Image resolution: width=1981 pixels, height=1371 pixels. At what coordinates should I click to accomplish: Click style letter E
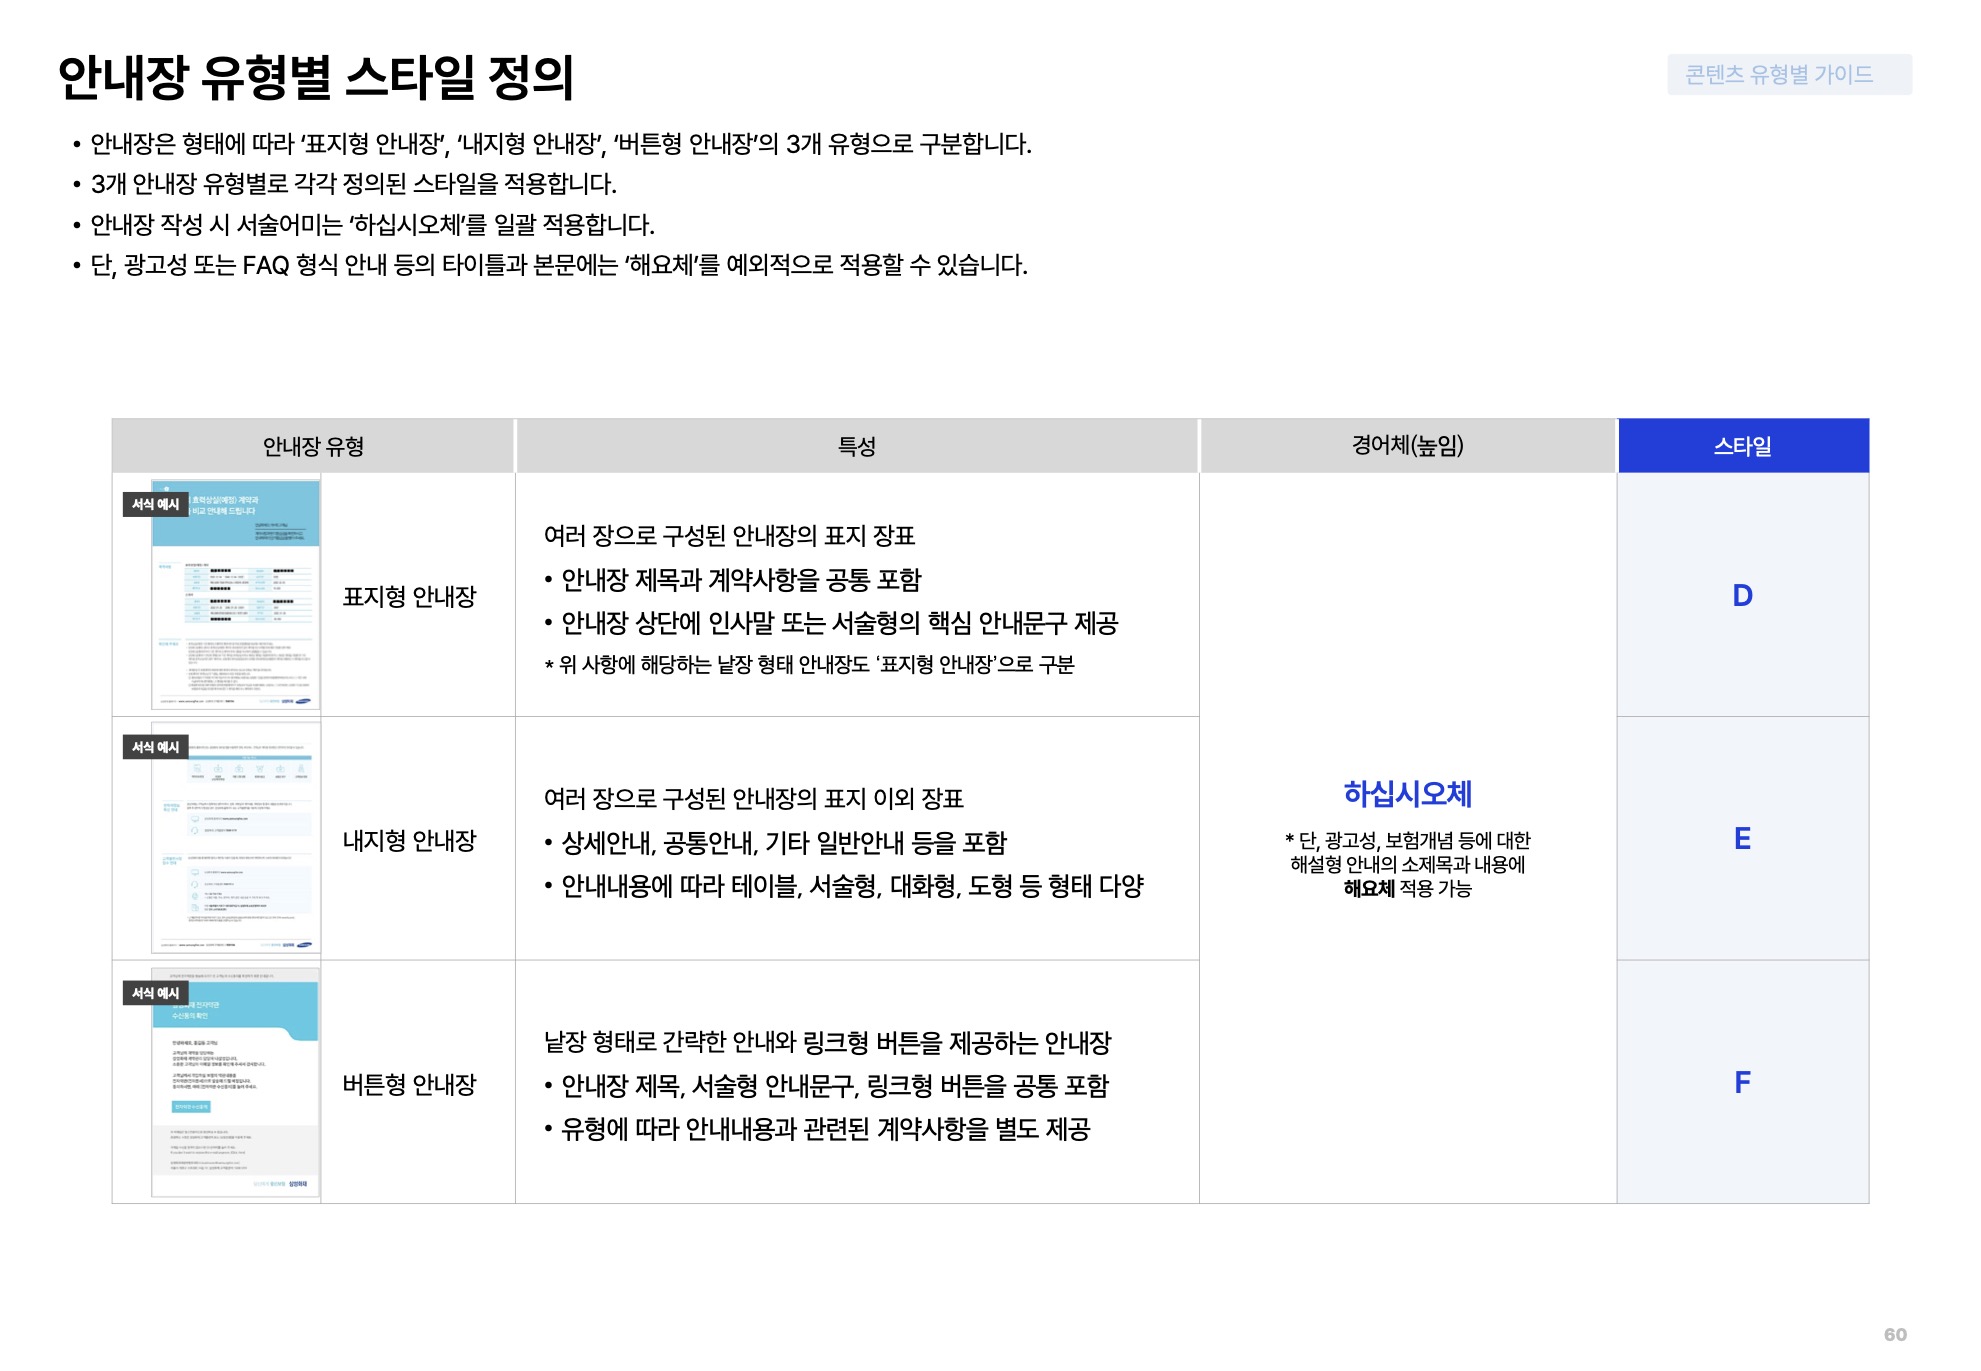click(x=1742, y=839)
